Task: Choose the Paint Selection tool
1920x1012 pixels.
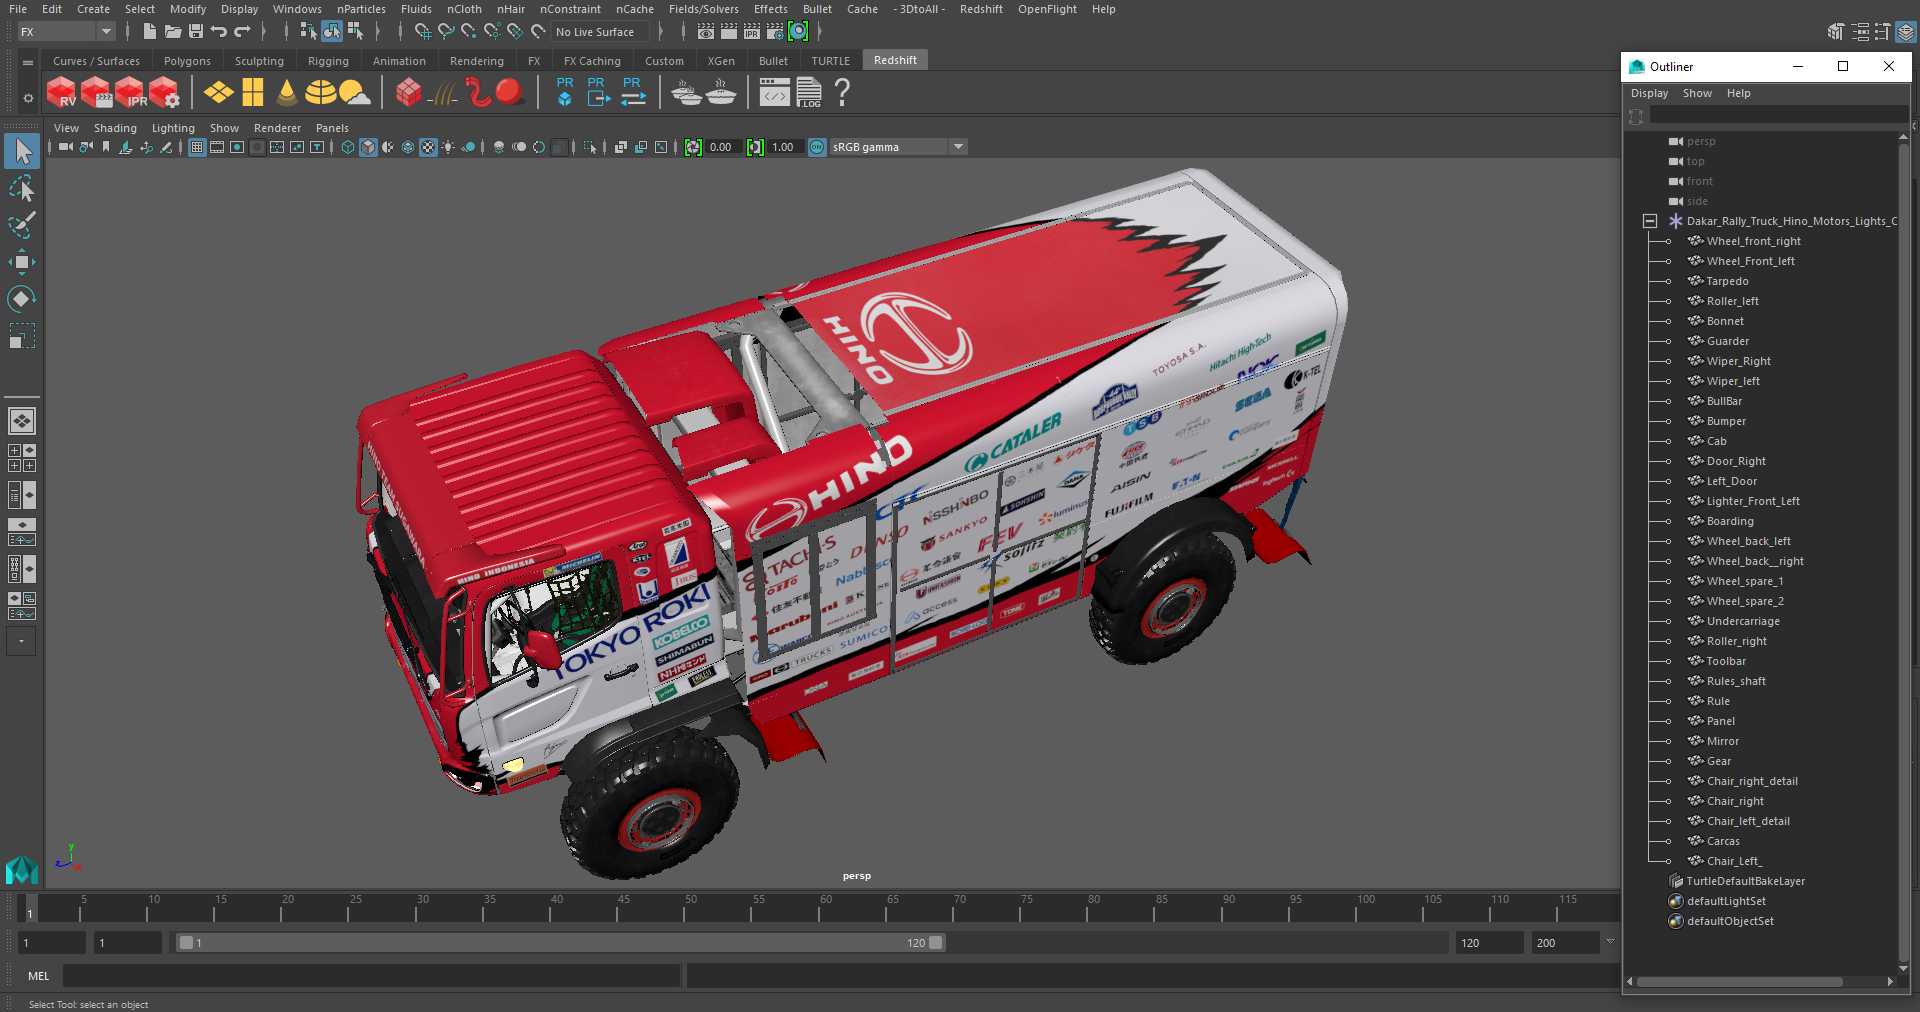Action: [x=21, y=225]
